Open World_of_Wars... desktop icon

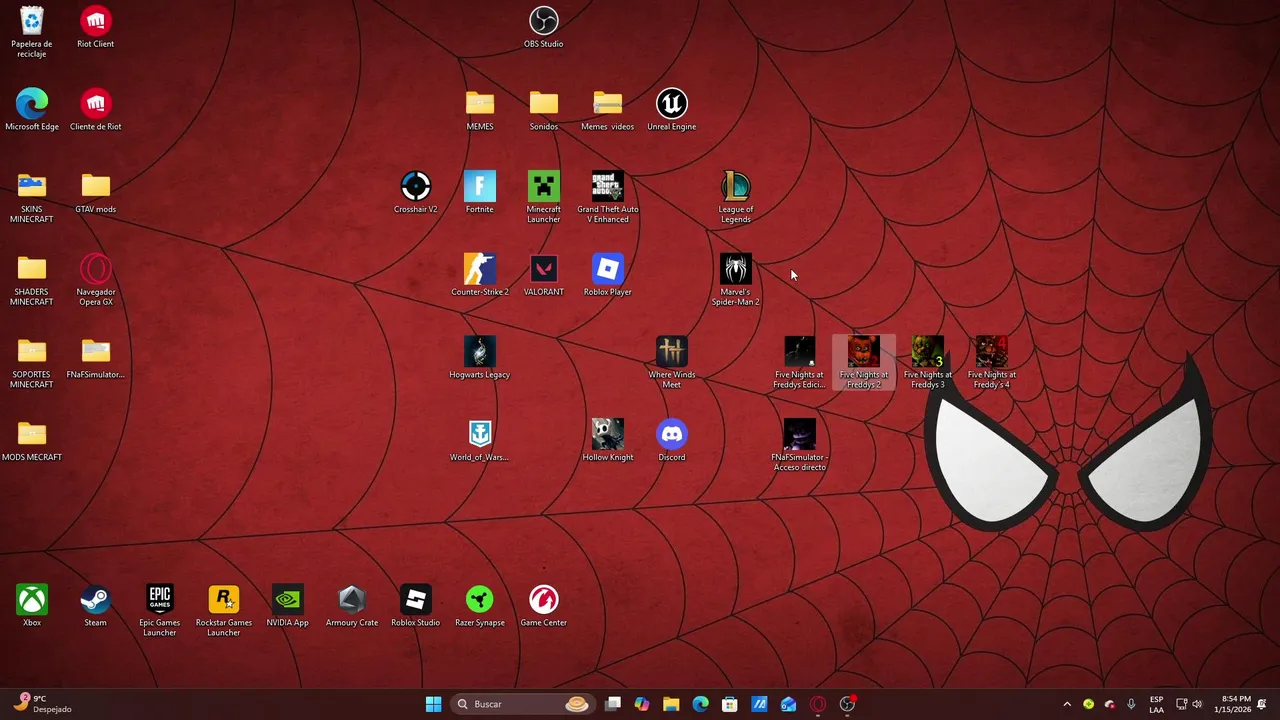(479, 442)
